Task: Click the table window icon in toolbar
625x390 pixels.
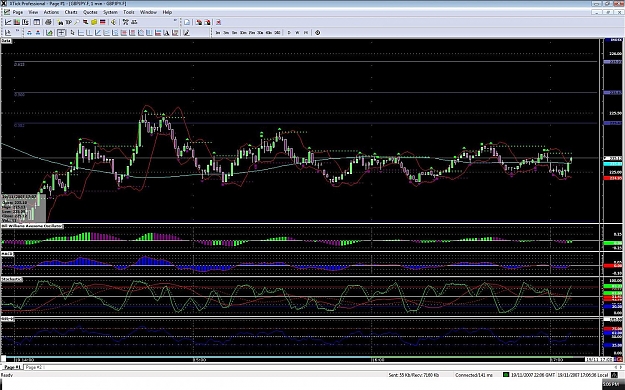Action: coord(37,22)
